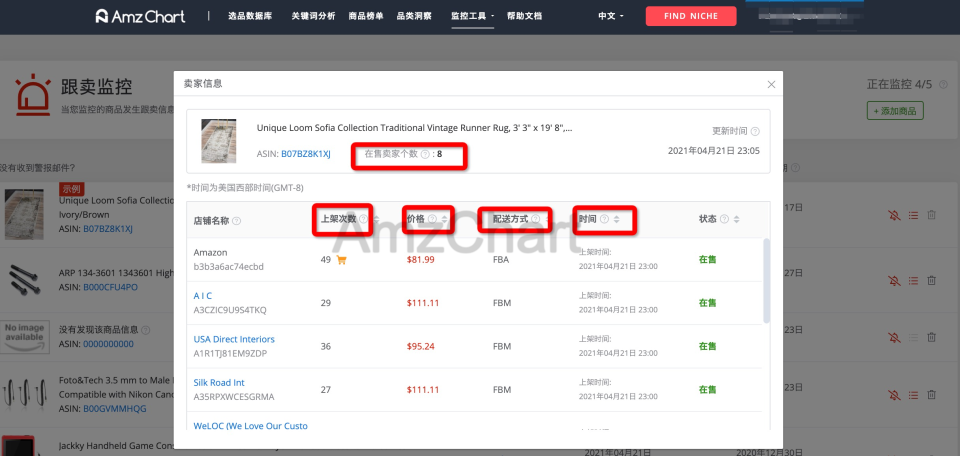Open seller link WeLOC (We Love Our Custo

point(250,426)
